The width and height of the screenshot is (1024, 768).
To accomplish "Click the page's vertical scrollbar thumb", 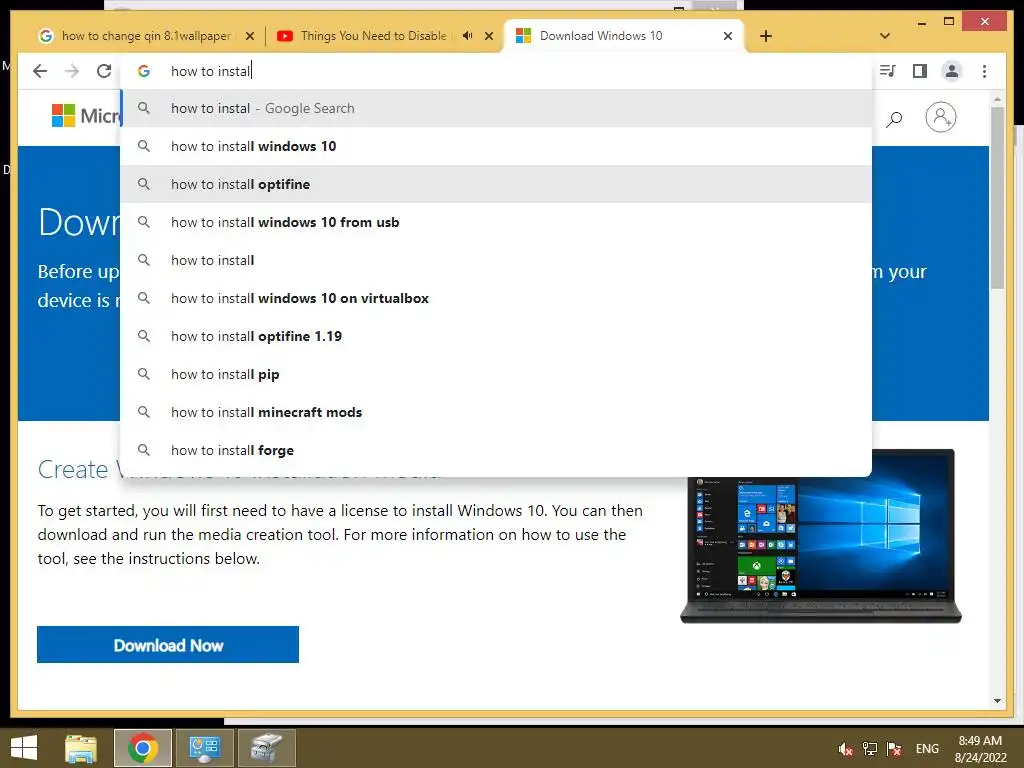I will [997, 196].
